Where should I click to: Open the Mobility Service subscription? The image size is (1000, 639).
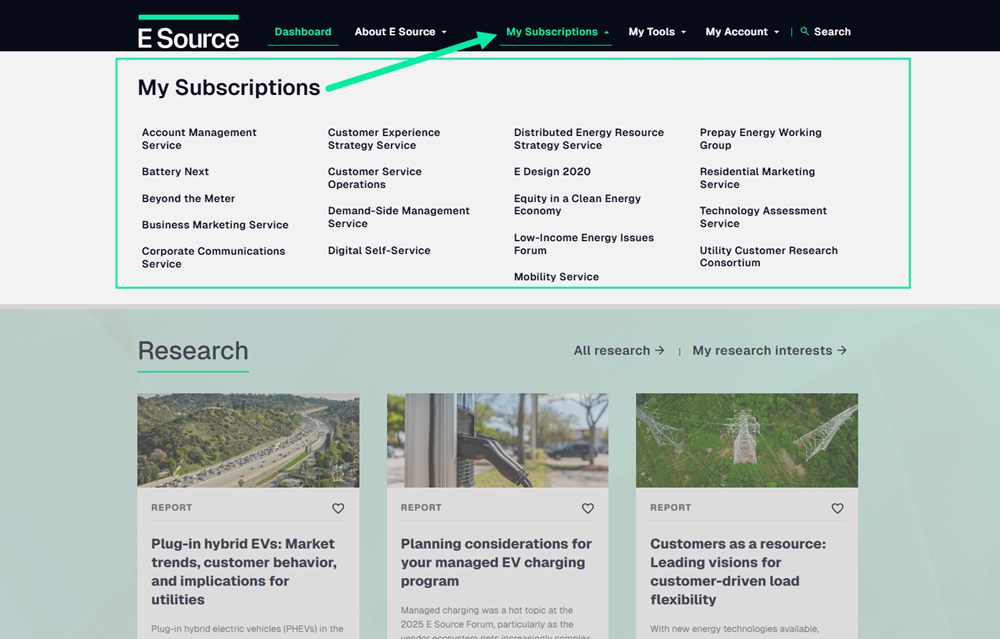tap(556, 276)
